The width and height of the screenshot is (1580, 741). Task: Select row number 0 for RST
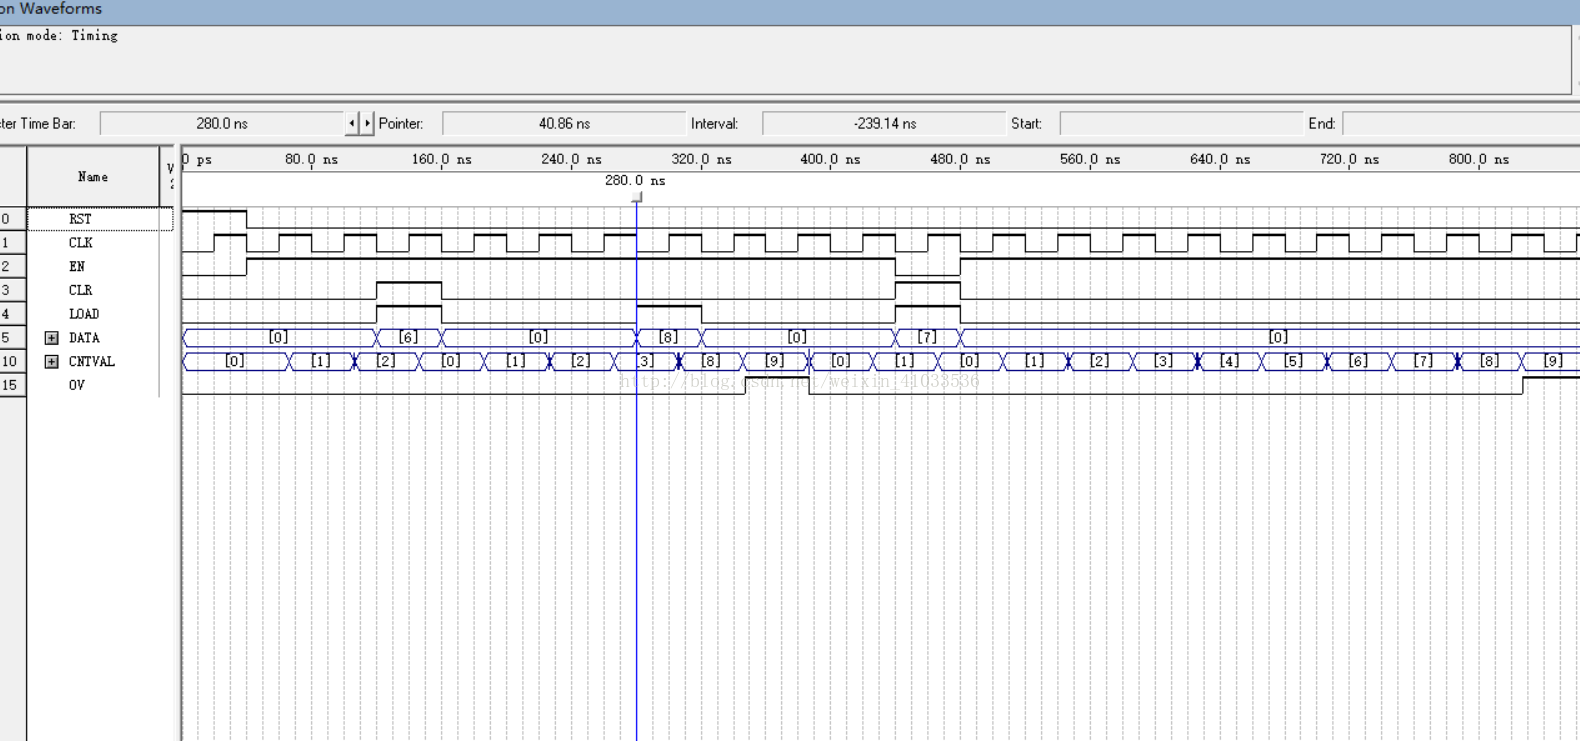pos(12,219)
